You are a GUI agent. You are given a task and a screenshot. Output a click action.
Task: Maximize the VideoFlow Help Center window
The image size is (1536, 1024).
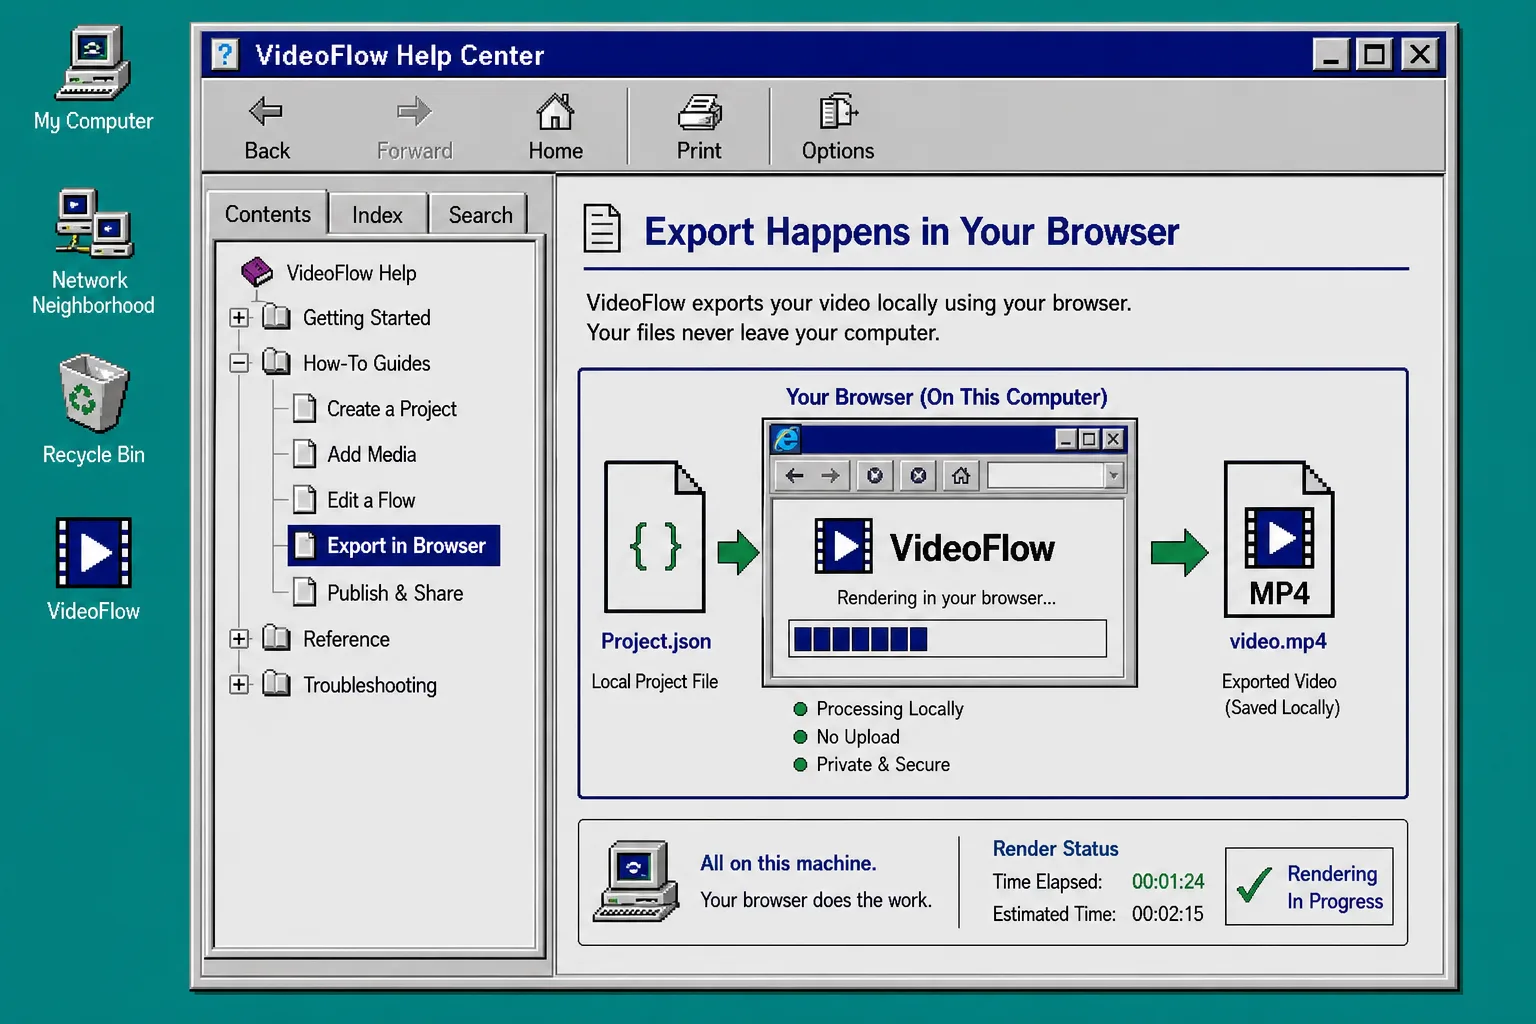[1375, 54]
